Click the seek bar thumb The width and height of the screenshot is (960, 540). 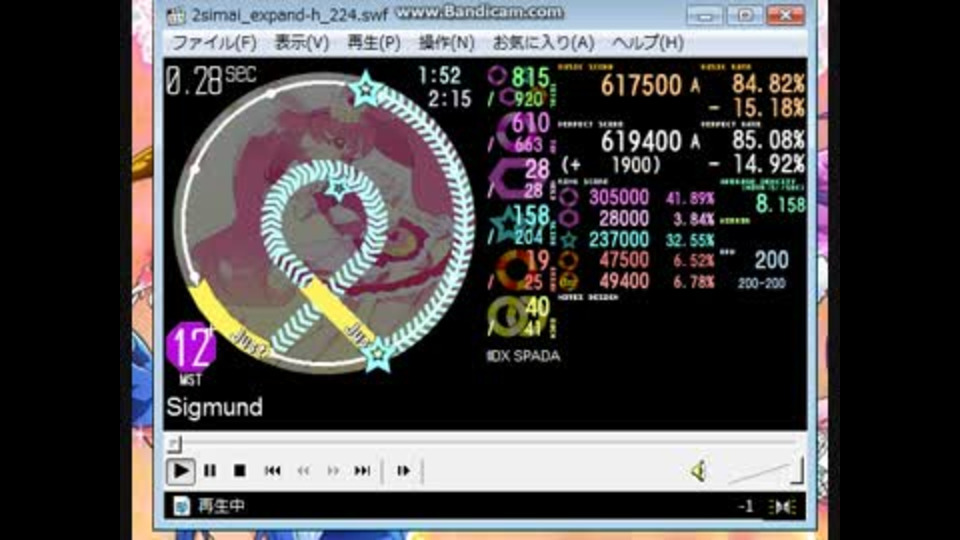174,443
